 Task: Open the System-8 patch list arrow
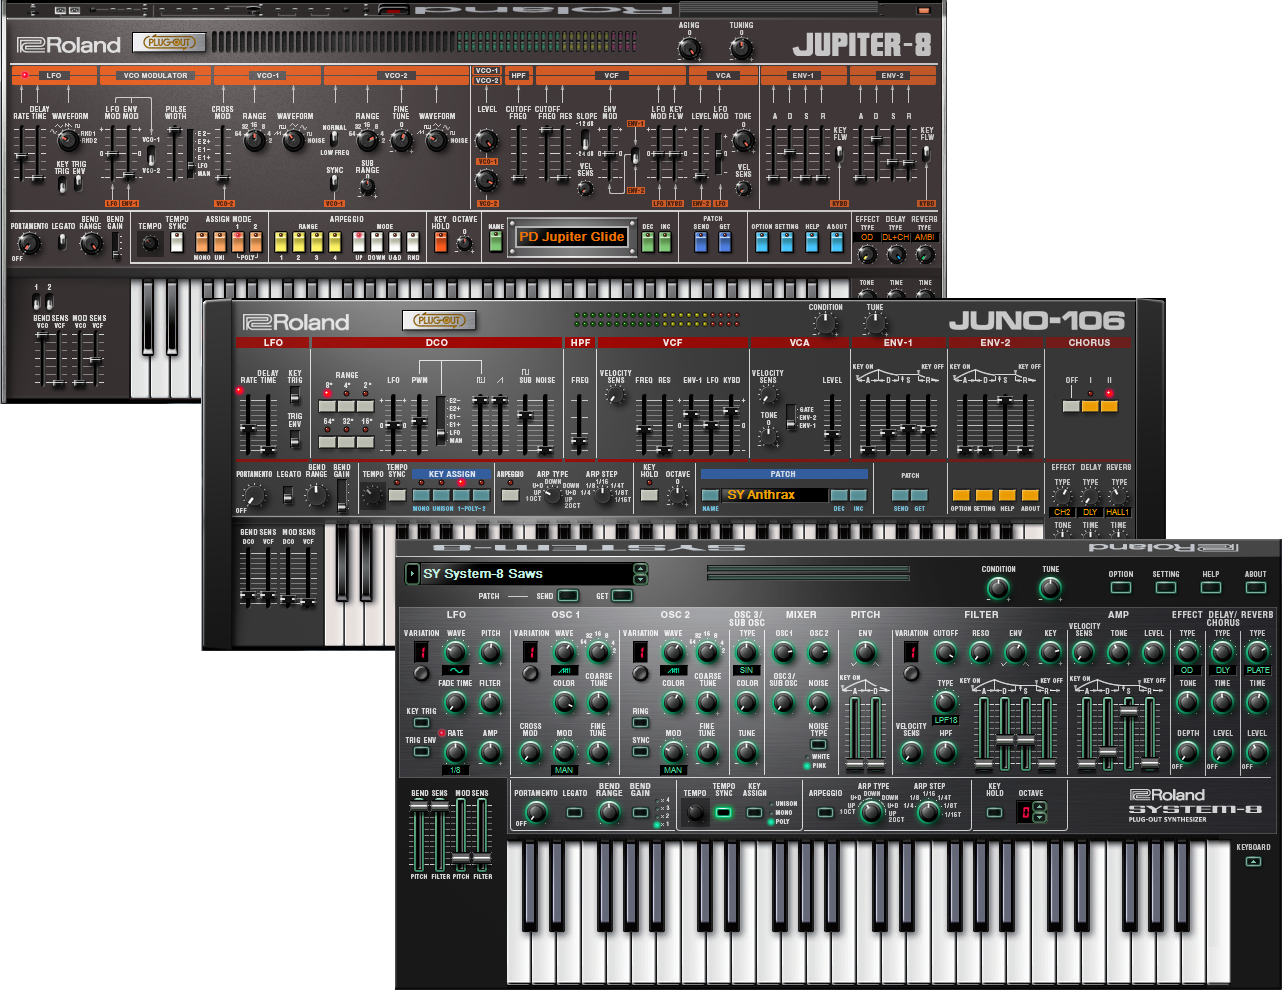[412, 573]
